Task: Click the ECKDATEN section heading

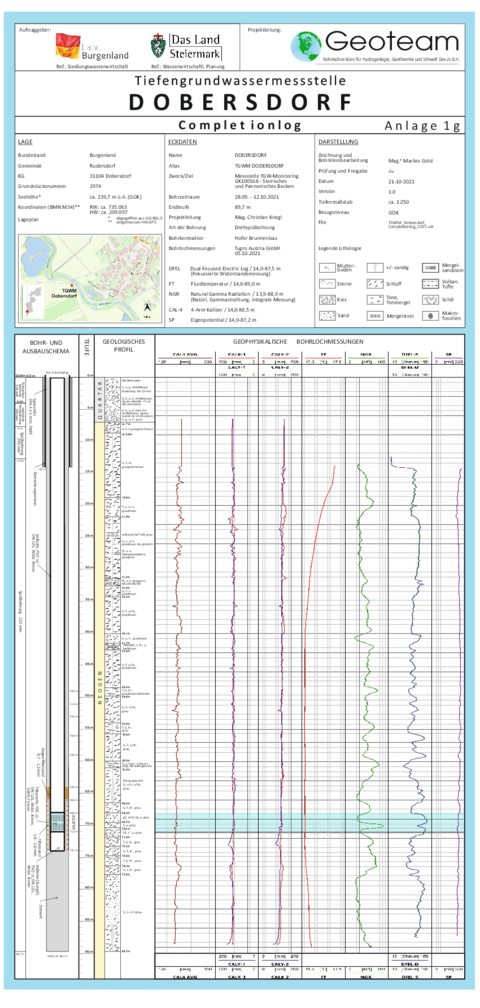Action: (x=182, y=142)
